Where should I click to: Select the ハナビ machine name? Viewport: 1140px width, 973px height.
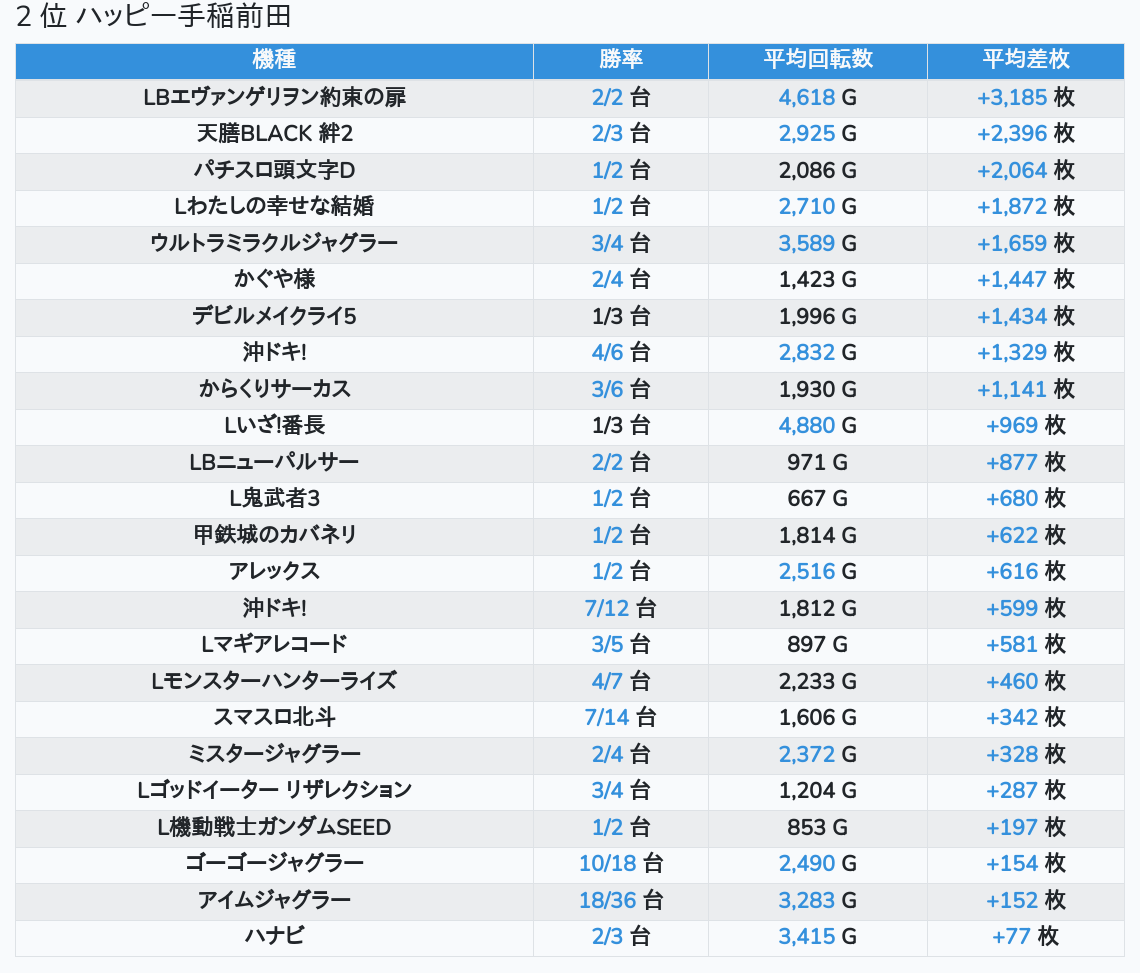pos(274,937)
